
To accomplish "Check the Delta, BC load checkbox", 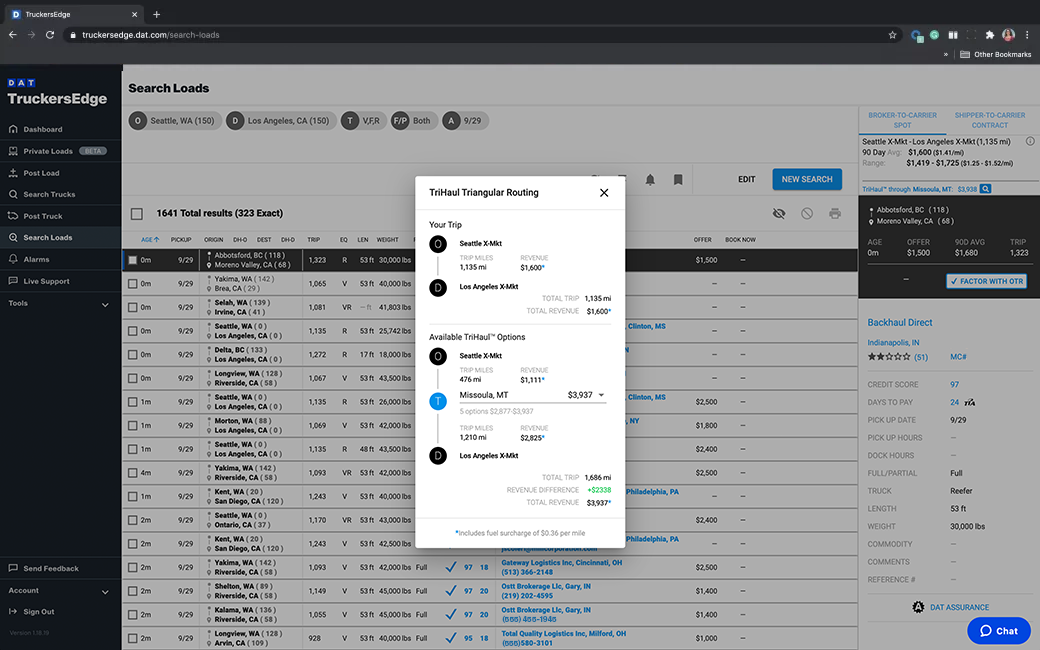I will click(x=133, y=355).
